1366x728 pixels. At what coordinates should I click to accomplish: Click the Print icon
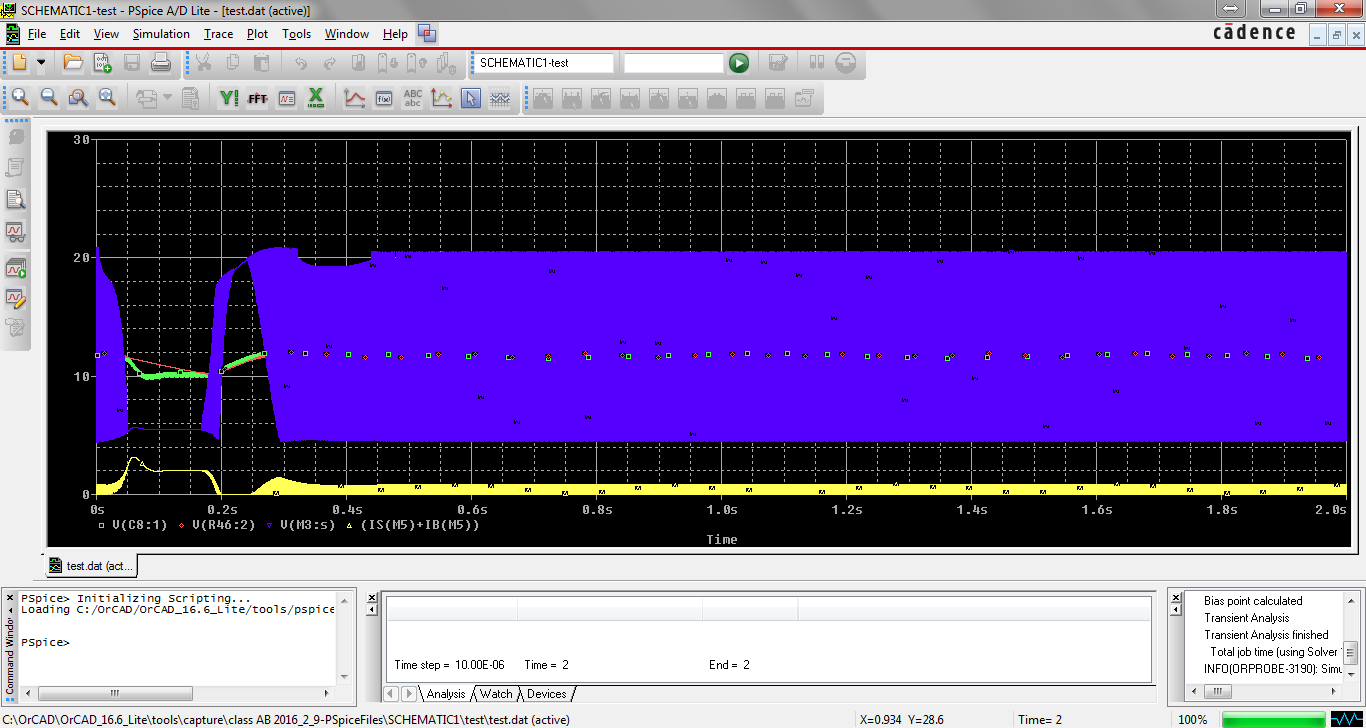coord(161,63)
